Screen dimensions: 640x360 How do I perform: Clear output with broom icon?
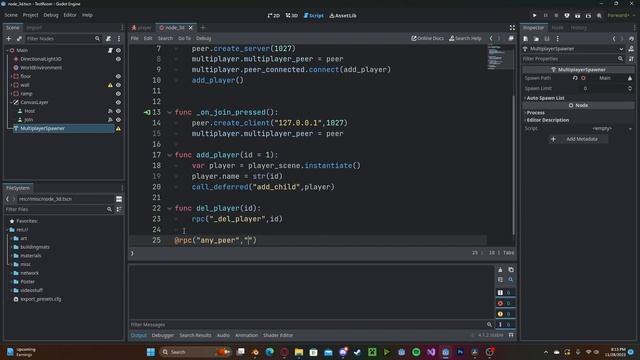(x=500, y=270)
